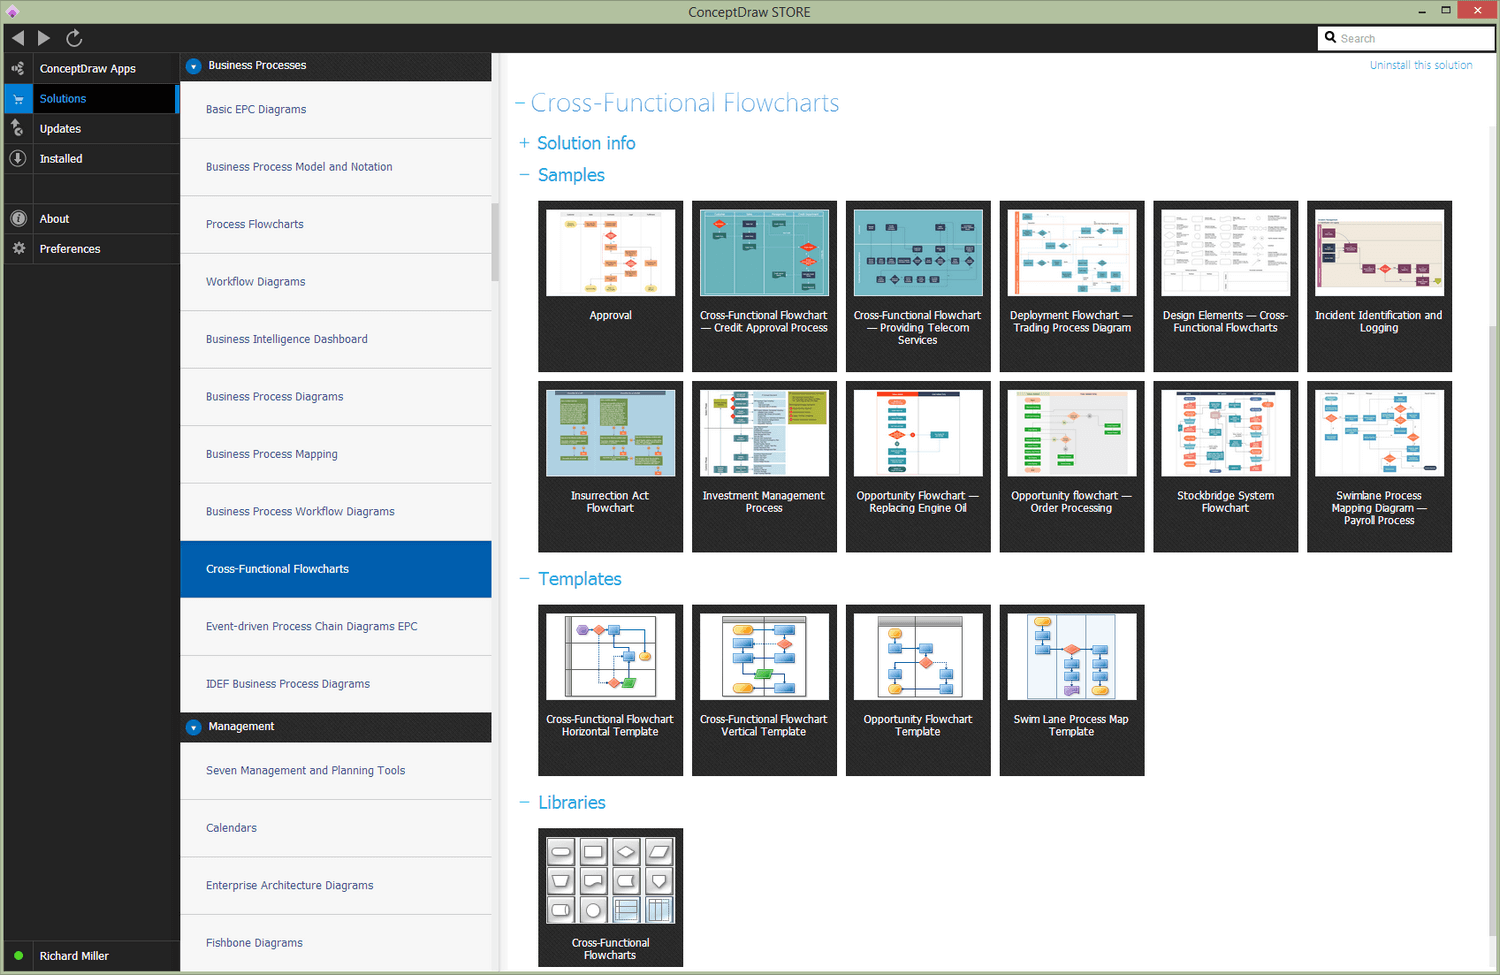Image resolution: width=1500 pixels, height=975 pixels.
Task: Select Business Process Workflow Diagrams
Action: click(336, 512)
